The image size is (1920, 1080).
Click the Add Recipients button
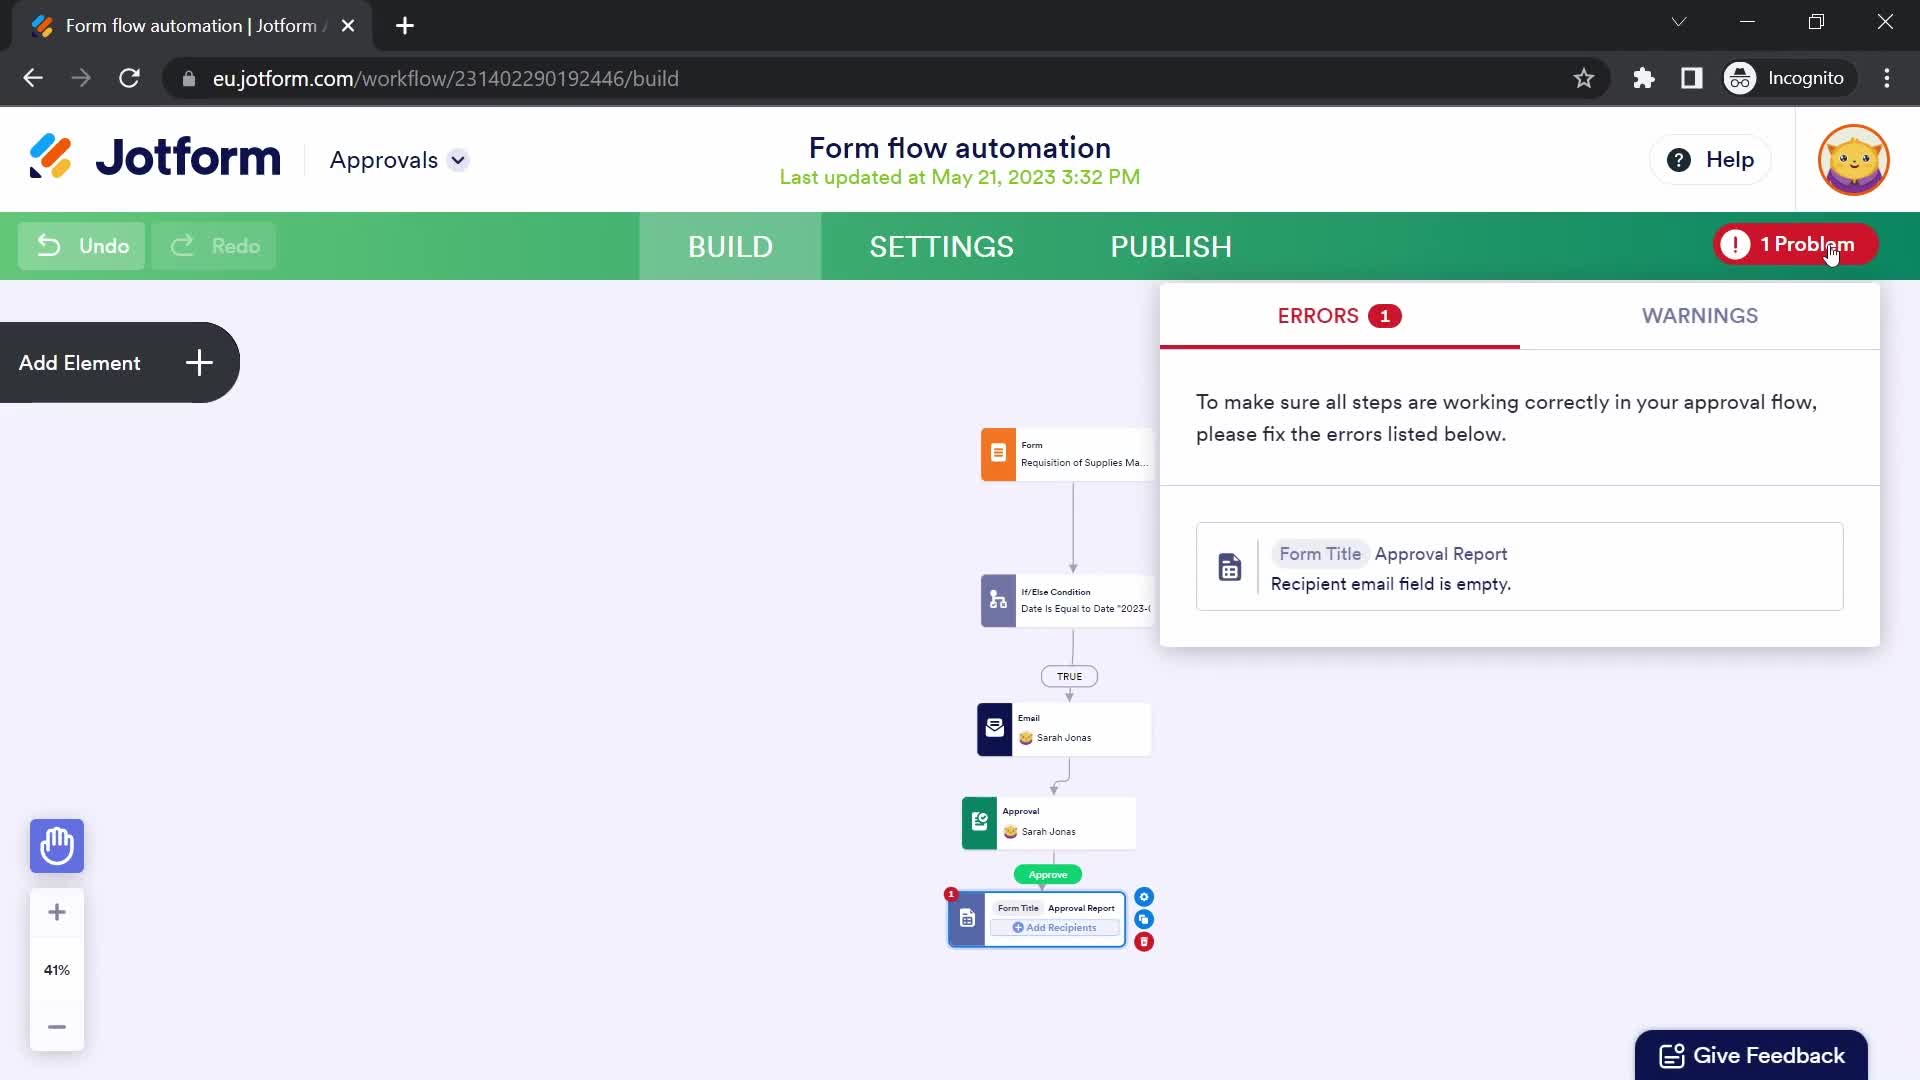(1055, 927)
